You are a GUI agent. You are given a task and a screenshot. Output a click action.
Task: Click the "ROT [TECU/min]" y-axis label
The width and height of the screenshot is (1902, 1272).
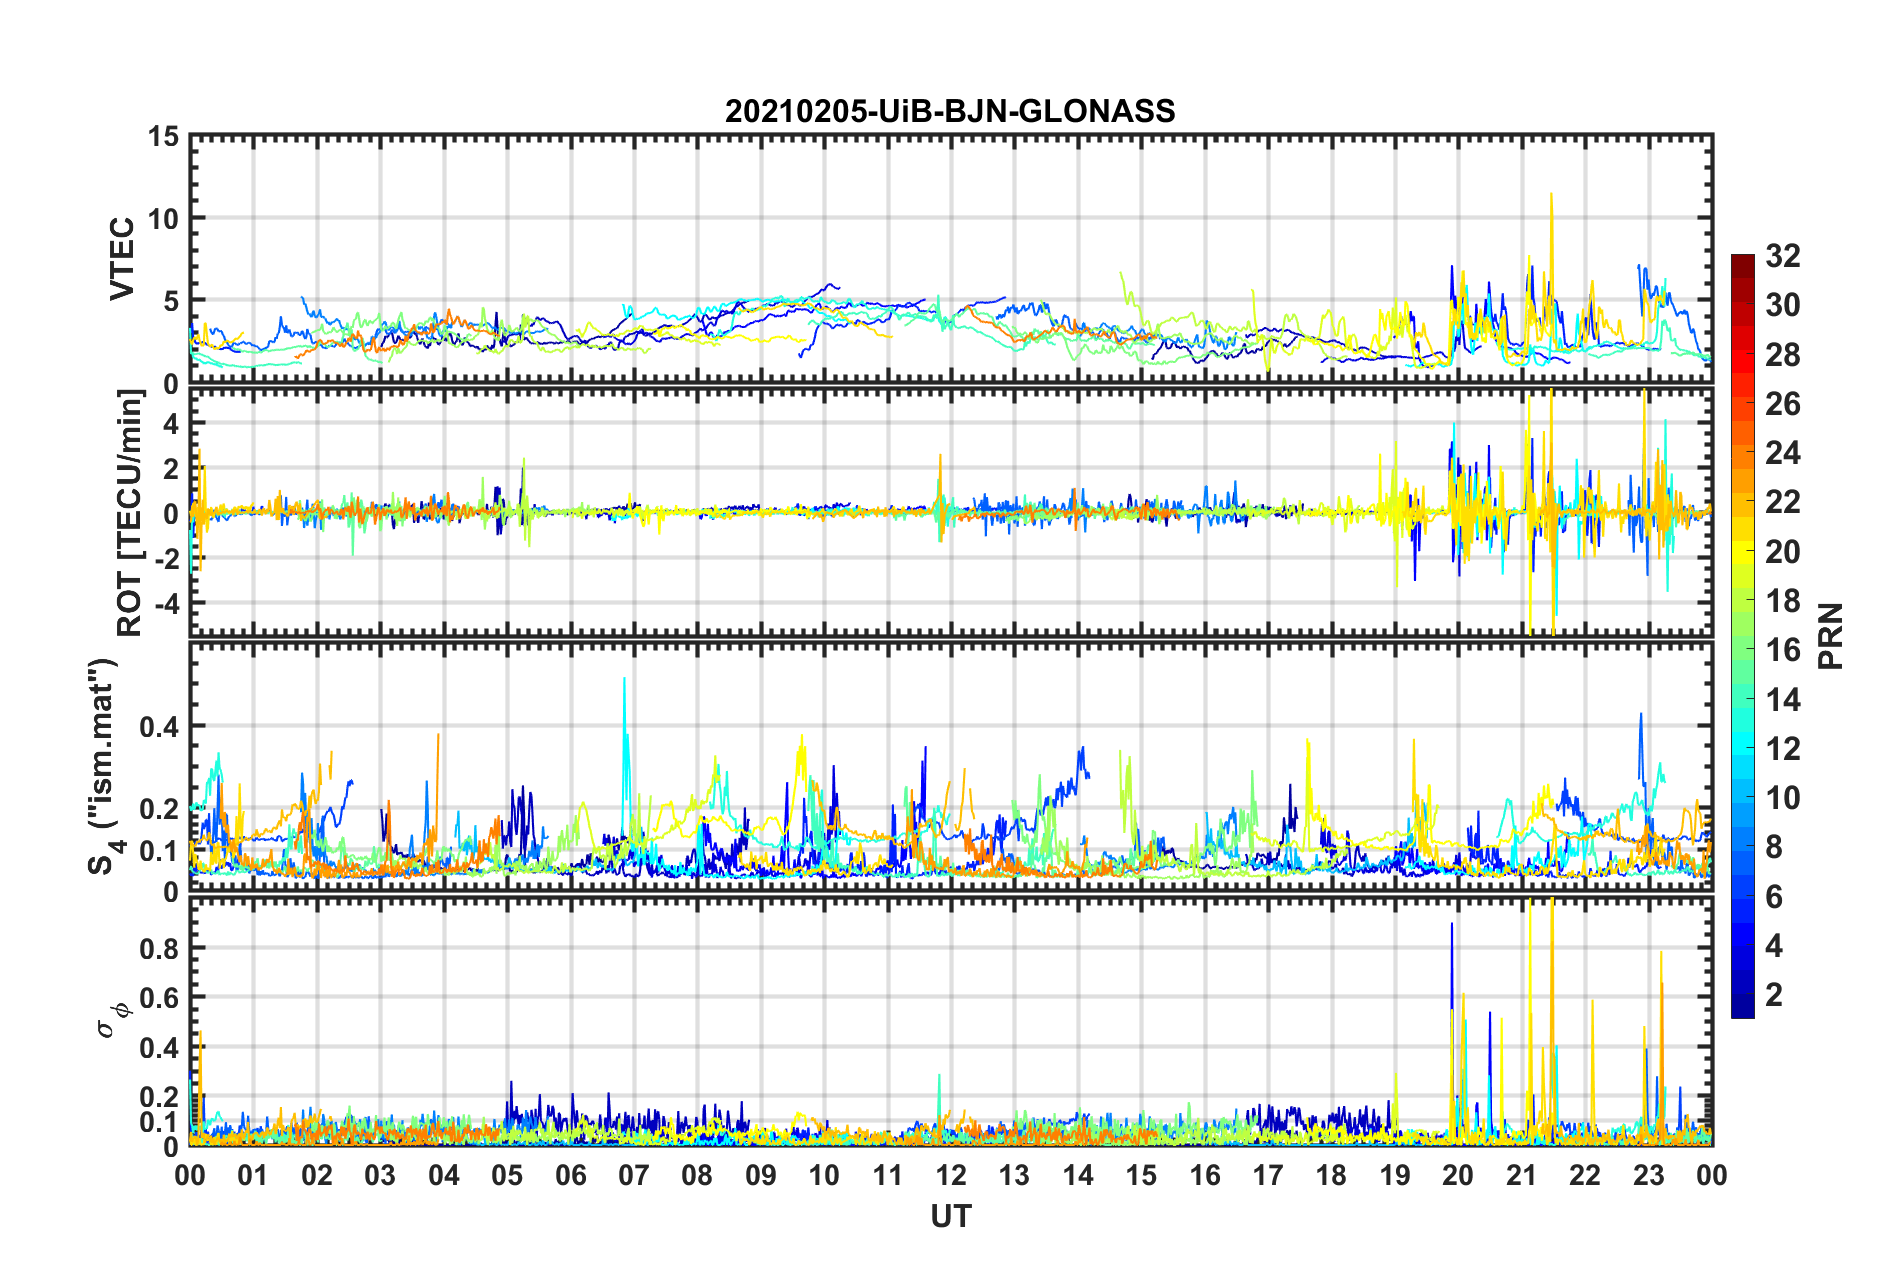coord(130,513)
